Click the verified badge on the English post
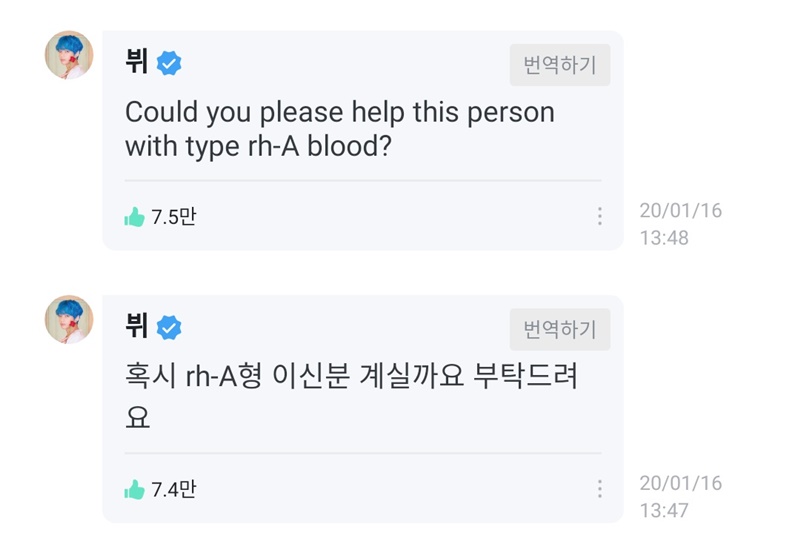Screen dimensions: 800x552 click(x=170, y=64)
